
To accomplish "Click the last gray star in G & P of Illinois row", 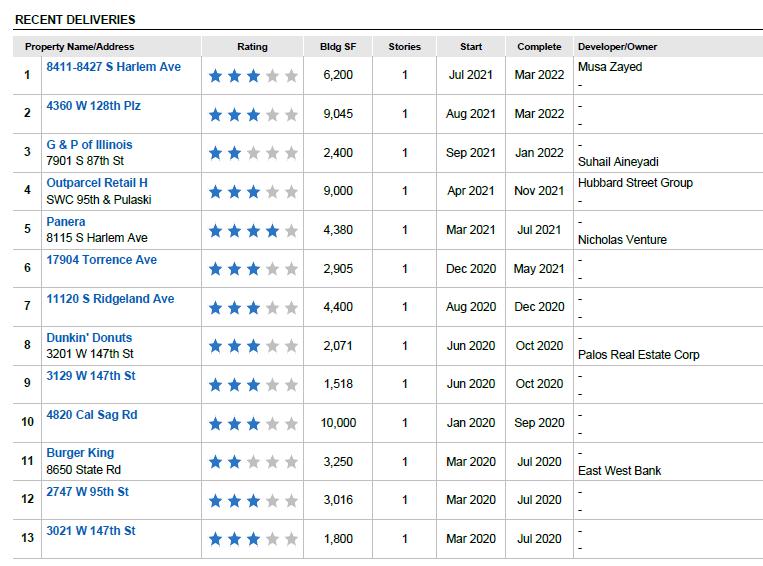I will tap(291, 153).
